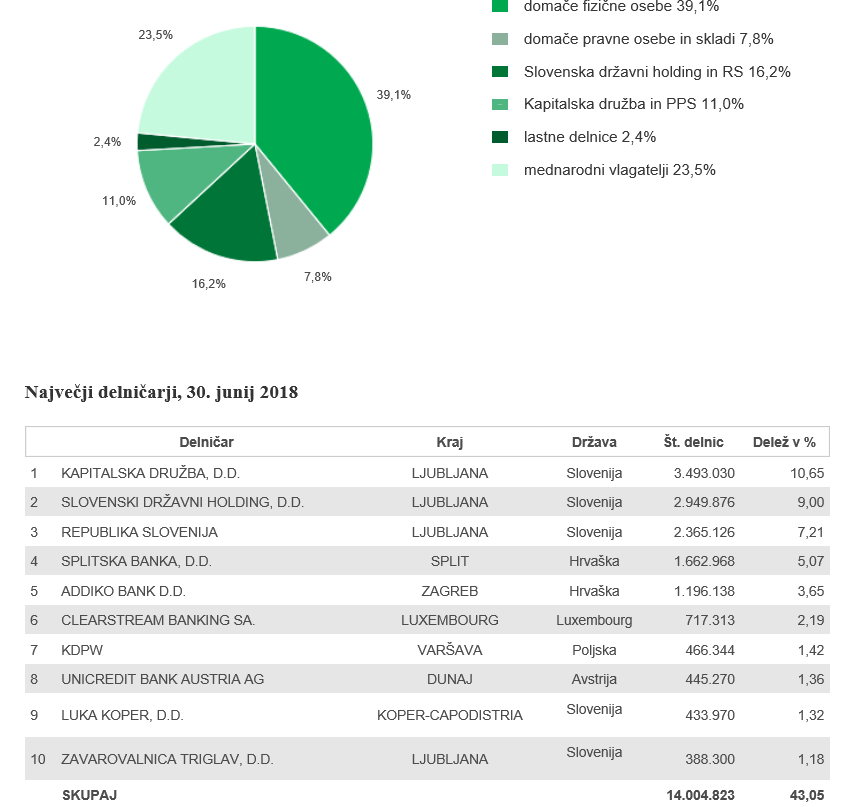Click the mednarodni vlagatelji legend swatch
The width and height of the screenshot is (845, 807).
coord(500,170)
